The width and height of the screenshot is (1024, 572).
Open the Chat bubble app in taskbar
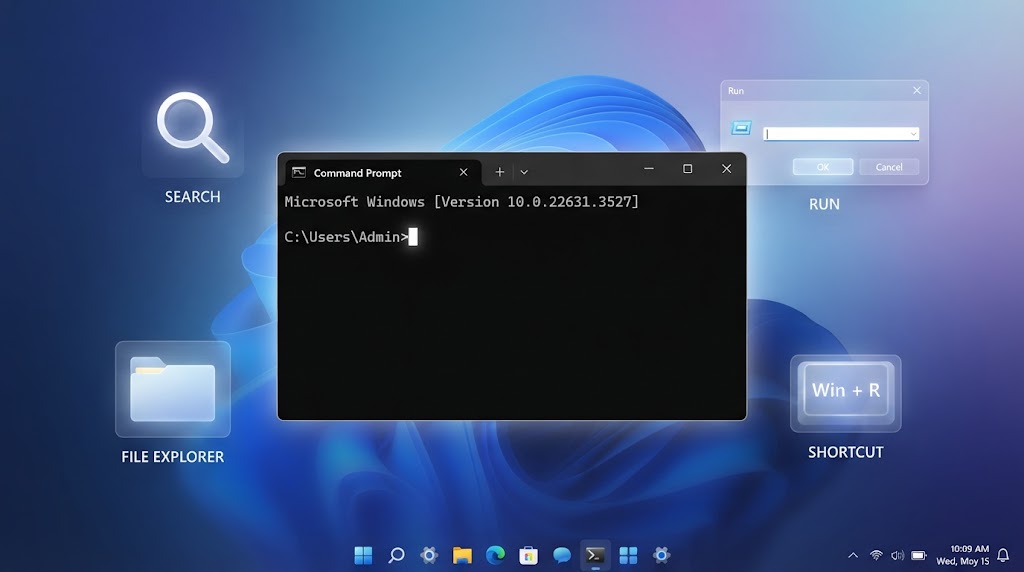point(562,555)
